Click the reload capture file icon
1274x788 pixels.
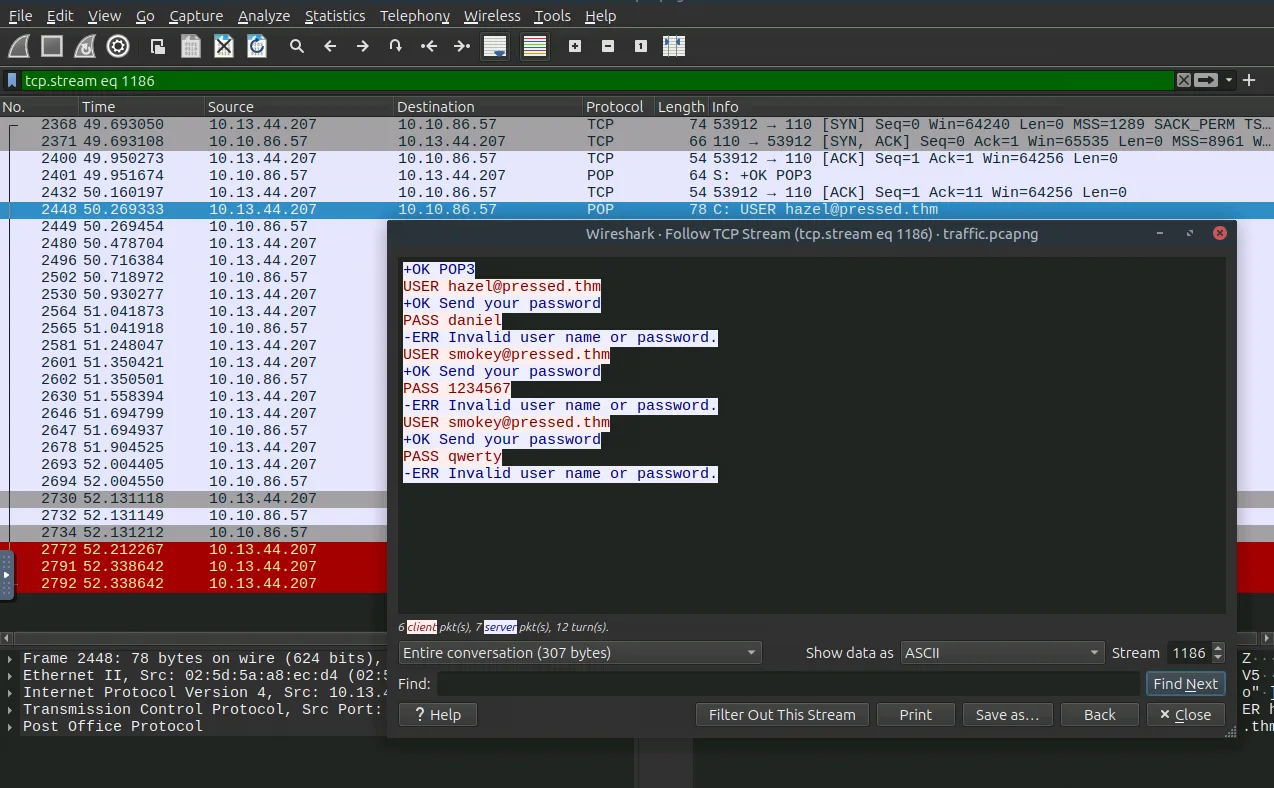tap(257, 46)
